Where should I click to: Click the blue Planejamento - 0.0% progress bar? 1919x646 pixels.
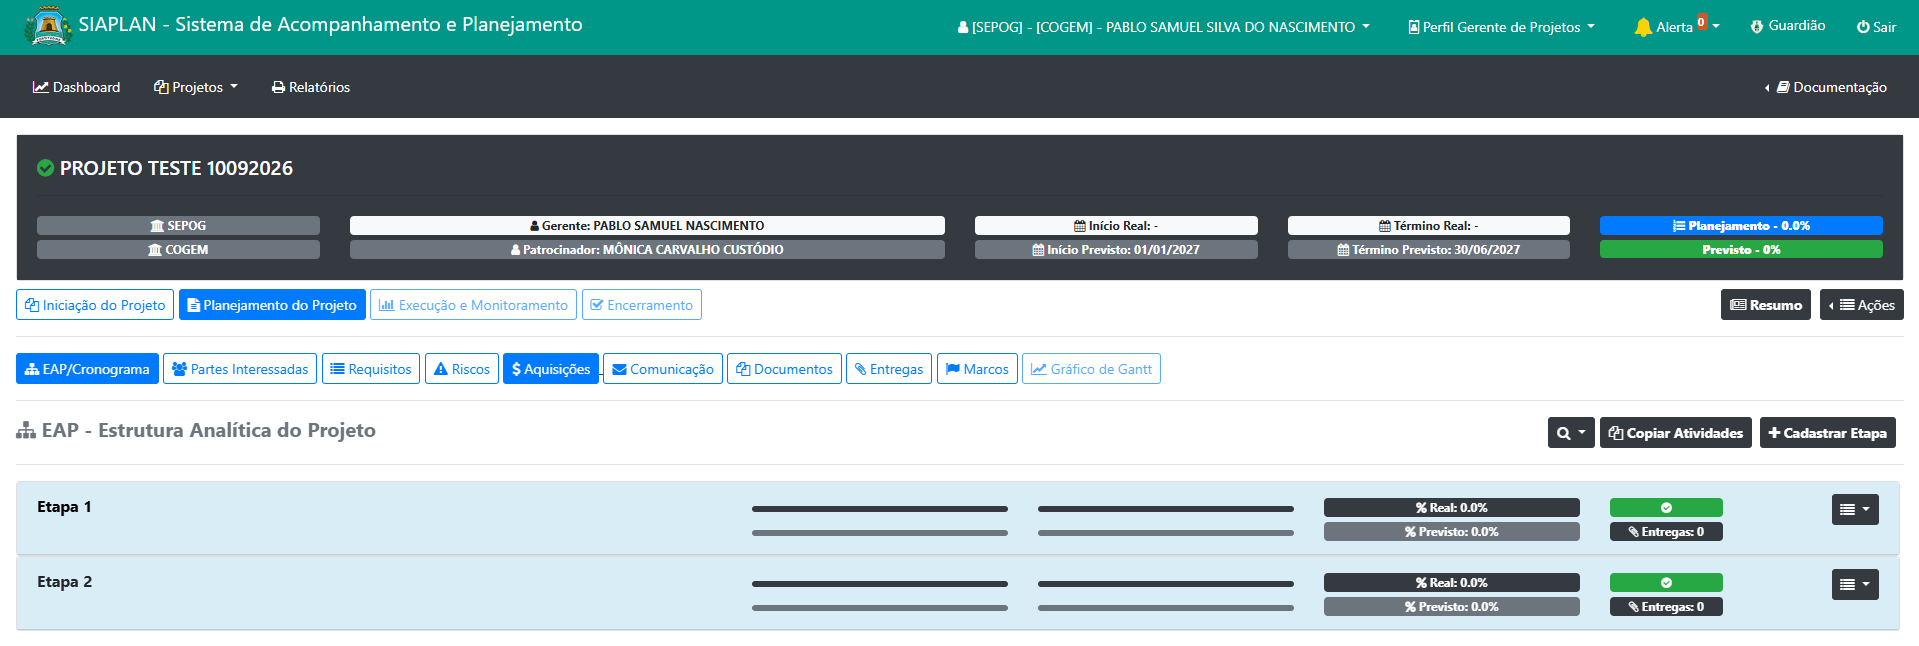(1741, 226)
